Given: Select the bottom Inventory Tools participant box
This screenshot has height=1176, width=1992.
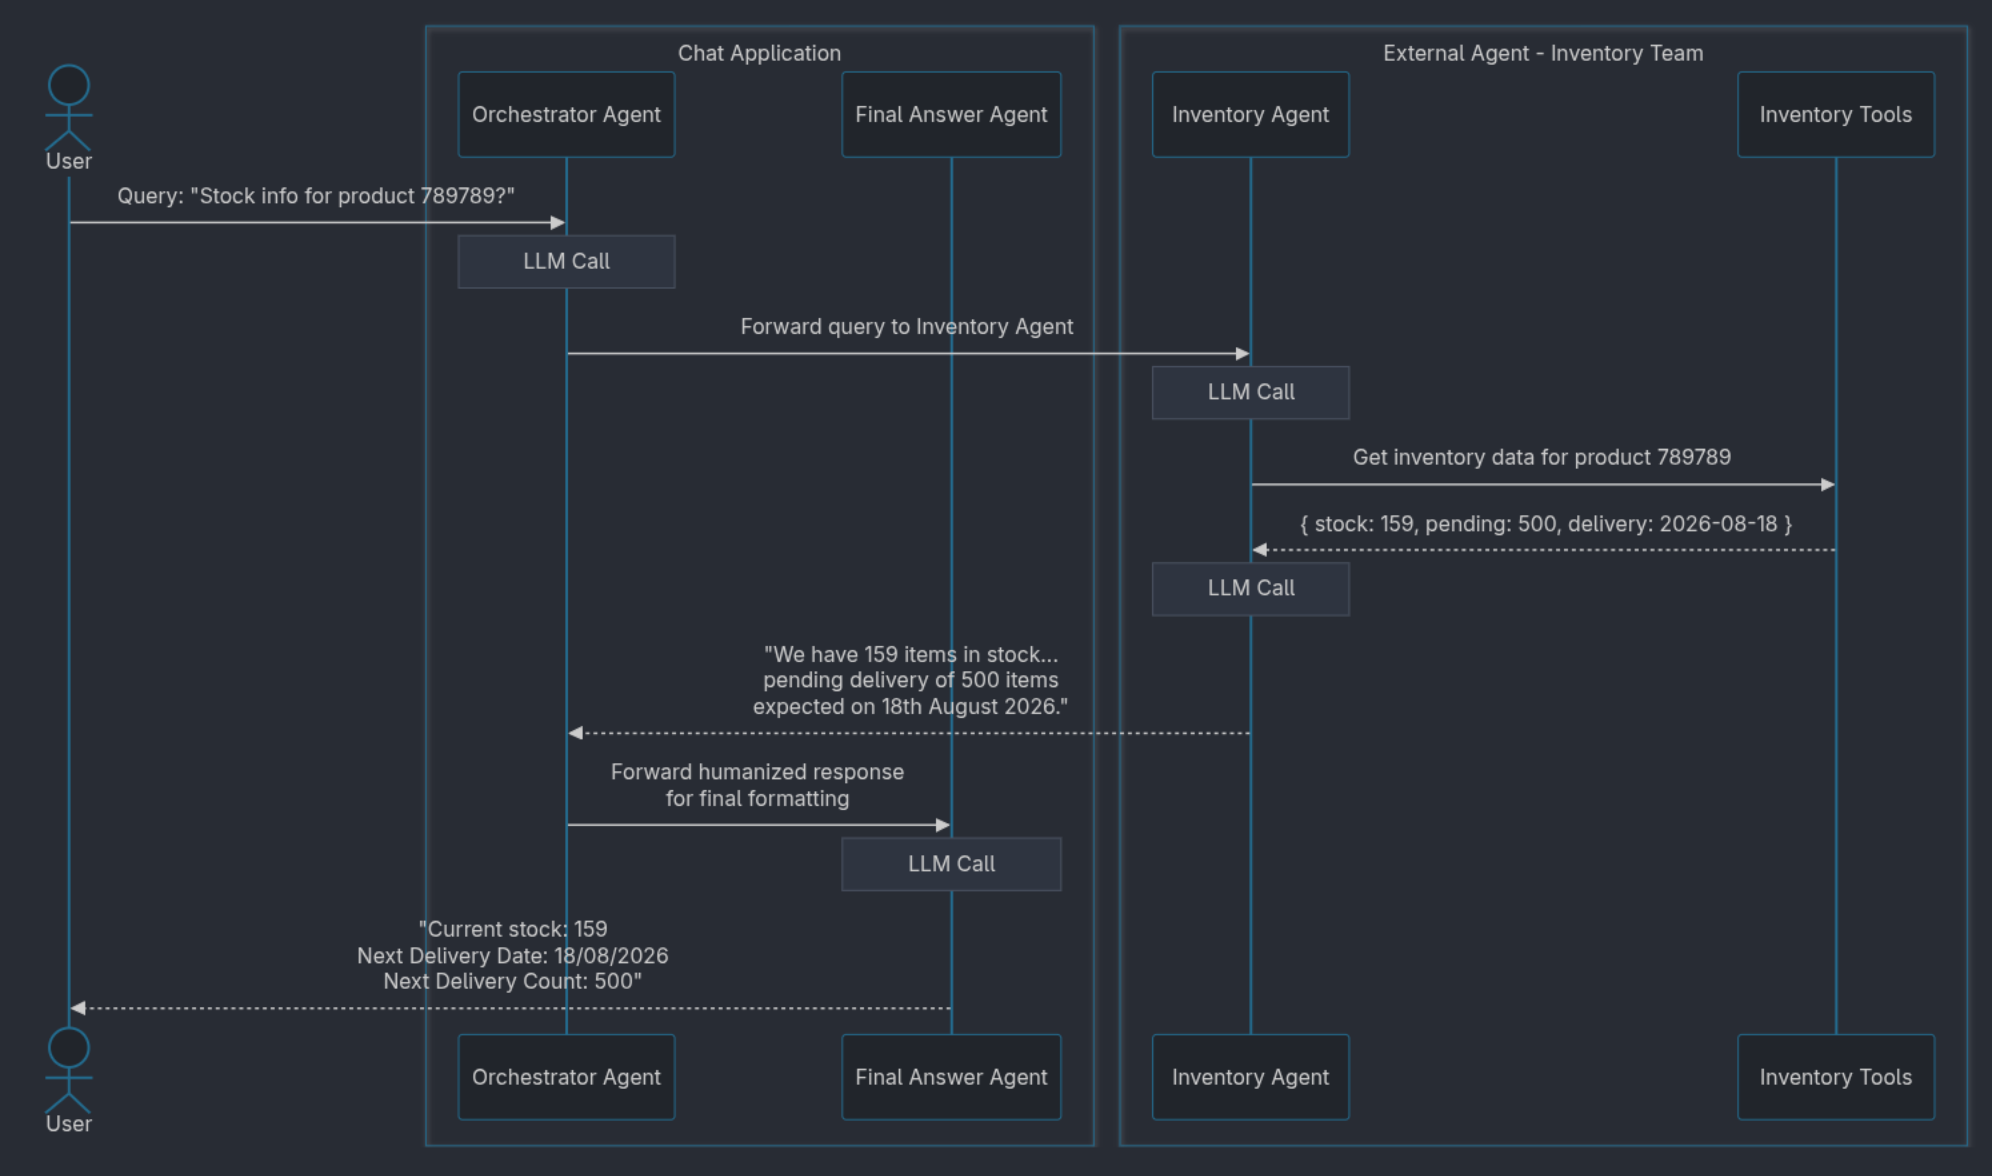Looking at the screenshot, I should point(1836,1077).
